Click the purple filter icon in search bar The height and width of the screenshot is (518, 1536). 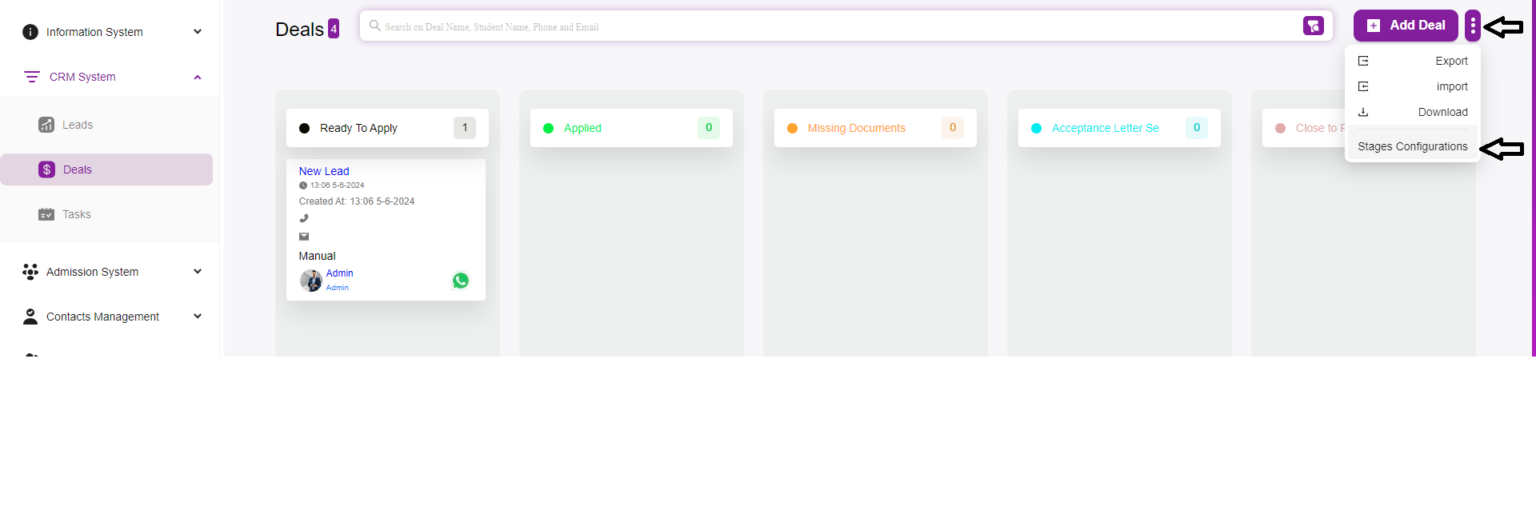1313,26
